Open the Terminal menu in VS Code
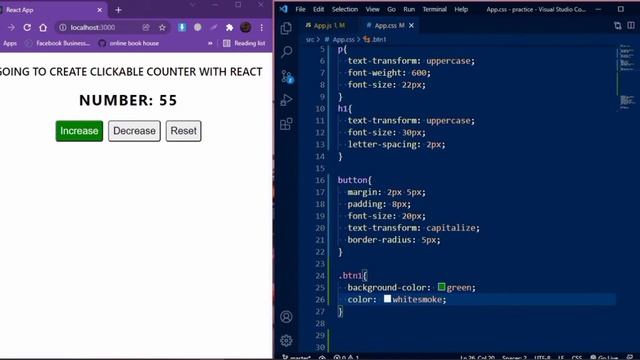640x360 pixels. tap(434, 9)
